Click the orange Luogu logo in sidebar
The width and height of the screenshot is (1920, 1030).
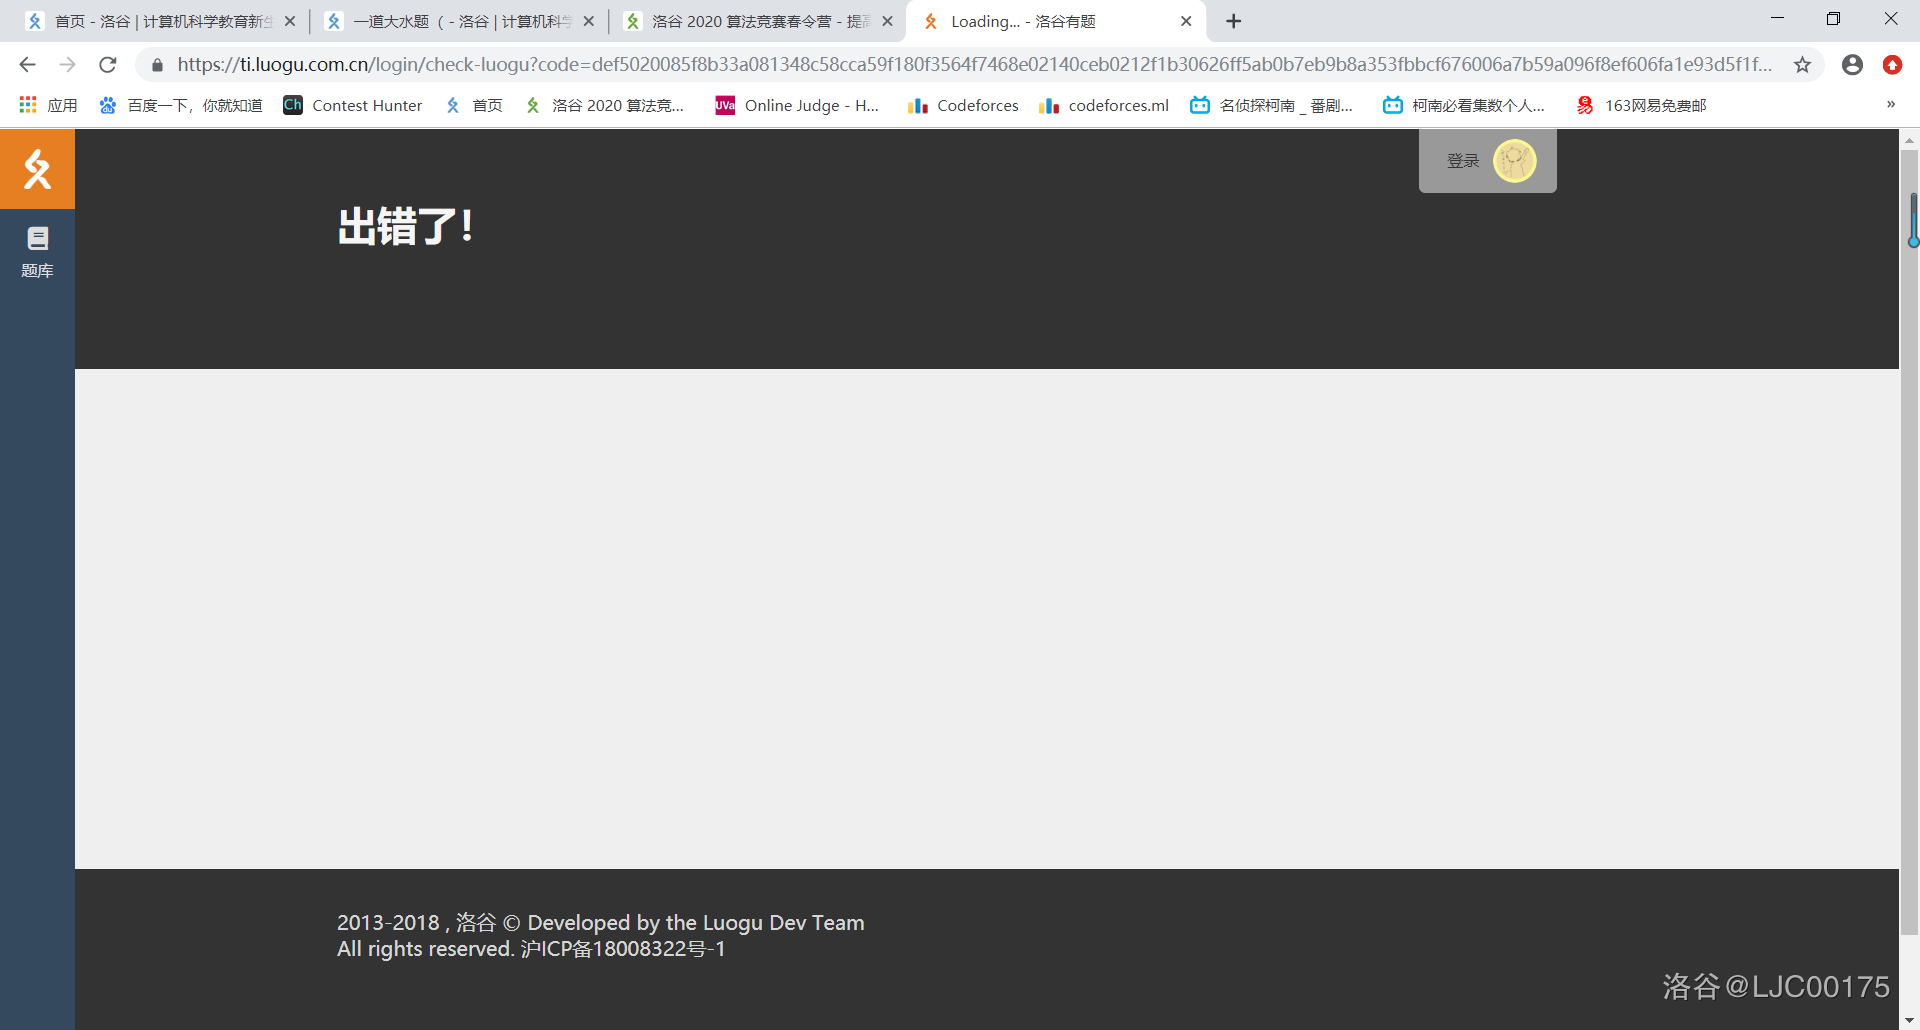(37, 169)
